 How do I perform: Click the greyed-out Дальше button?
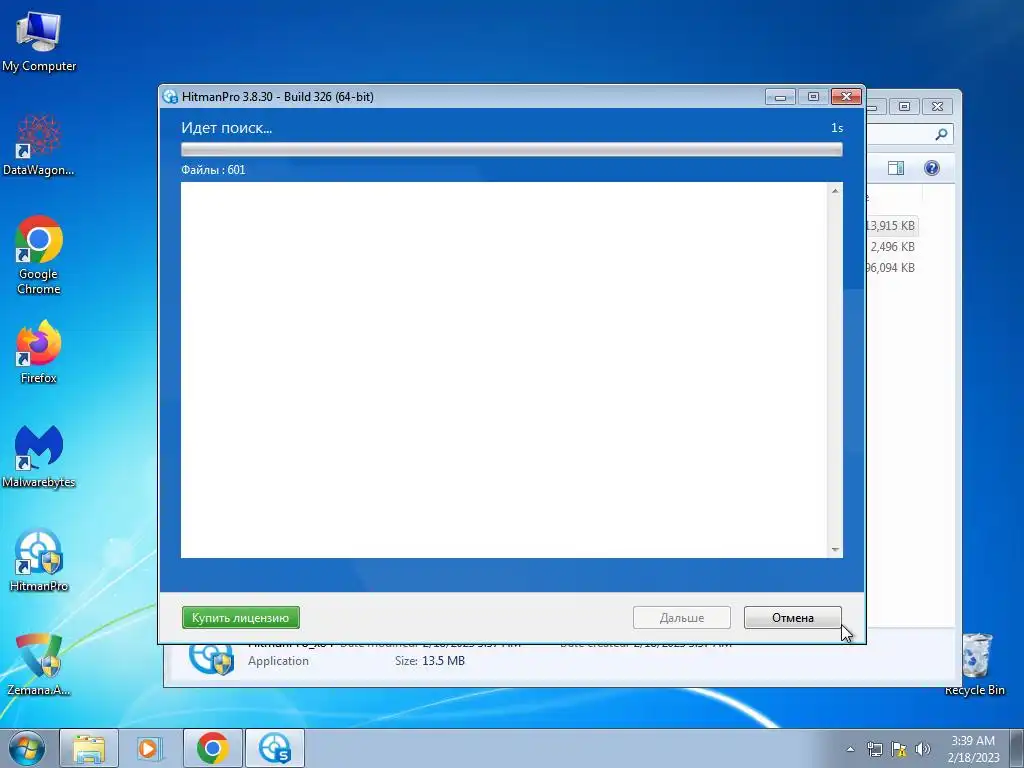681,617
